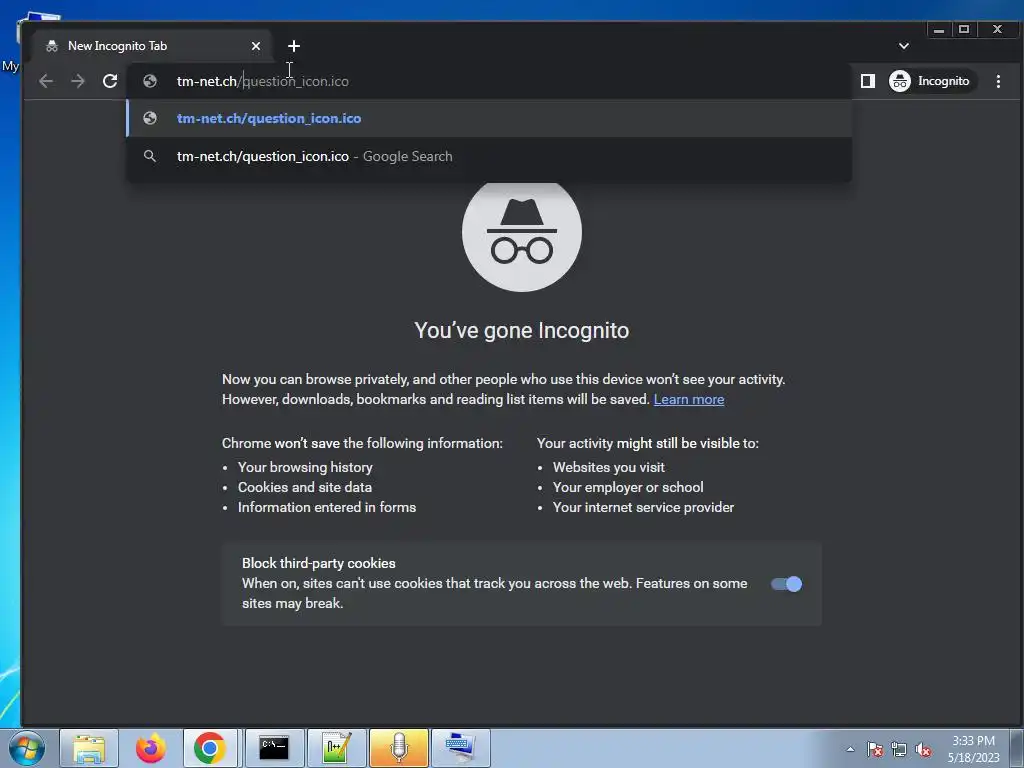
Task: Select the New Incognito Tab tab
Action: [x=152, y=46]
